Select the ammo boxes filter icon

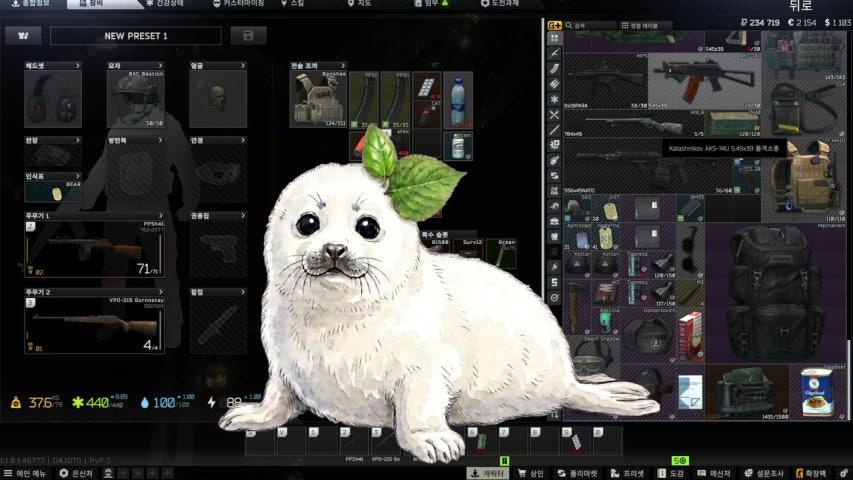point(554,84)
